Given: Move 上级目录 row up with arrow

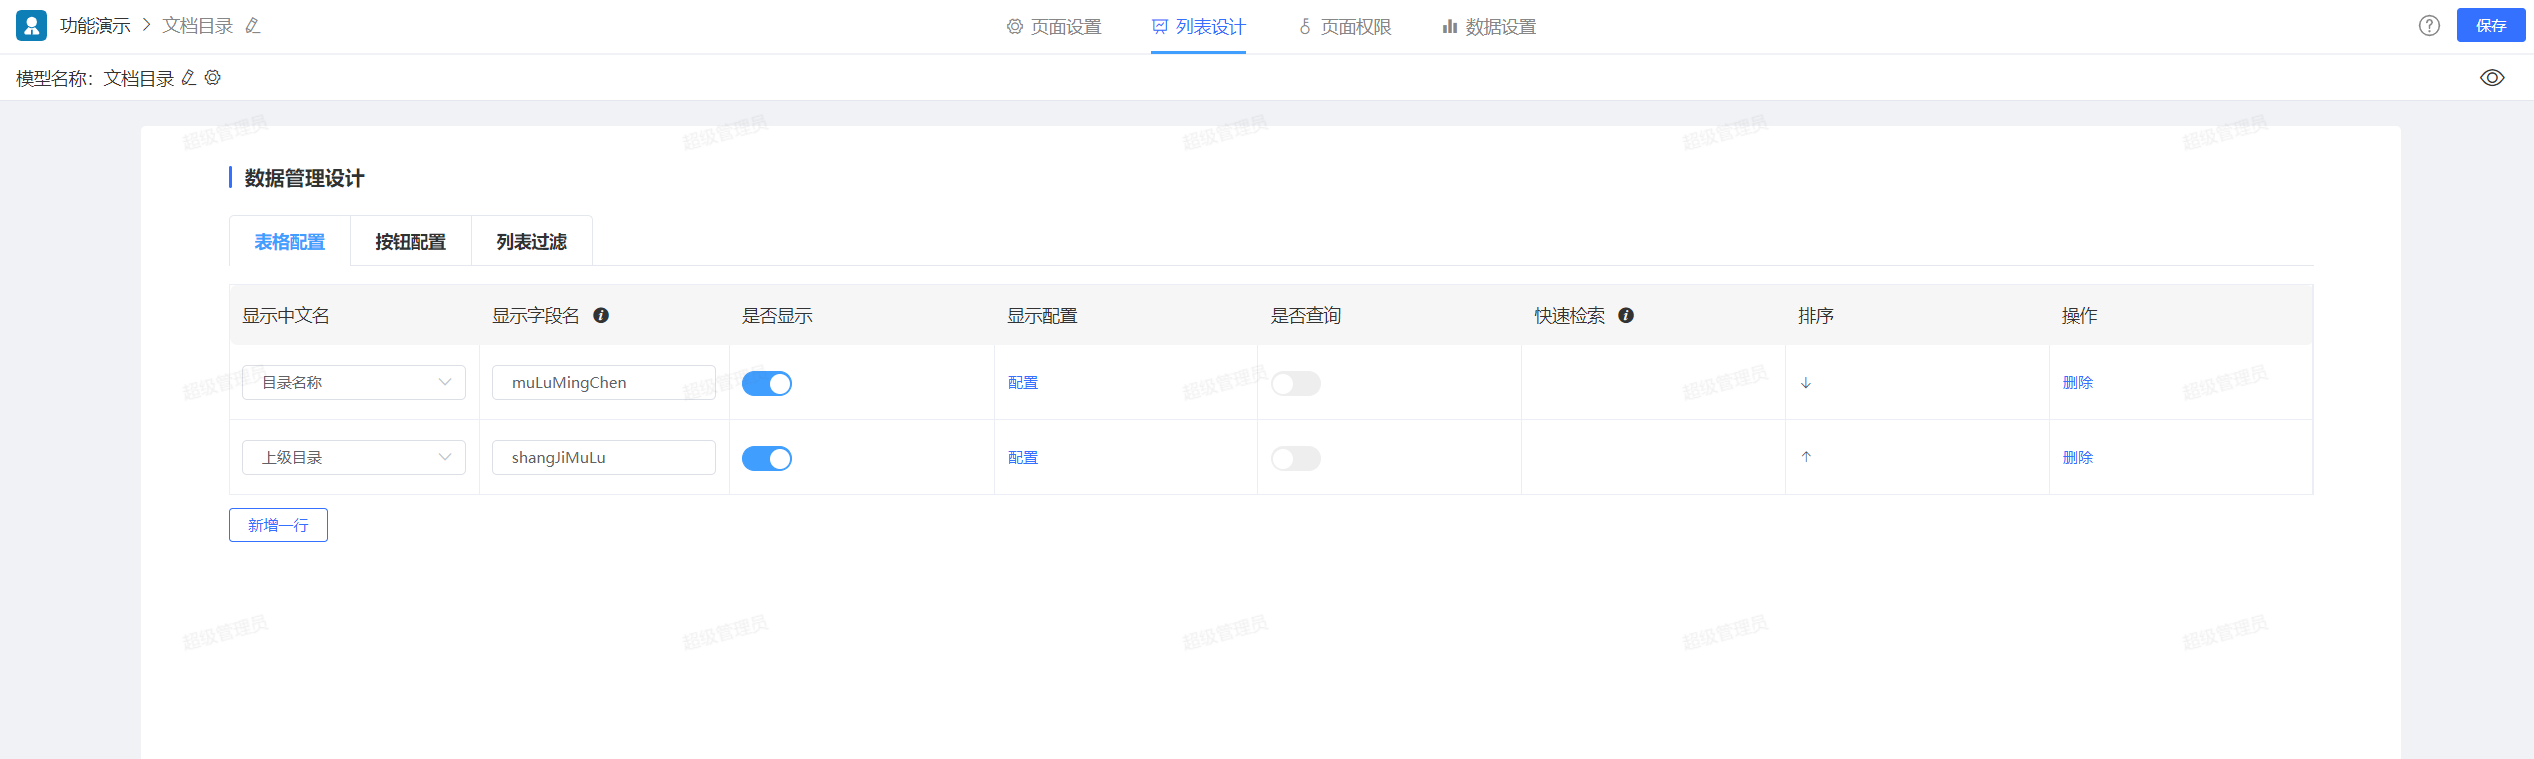Looking at the screenshot, I should (x=1806, y=457).
